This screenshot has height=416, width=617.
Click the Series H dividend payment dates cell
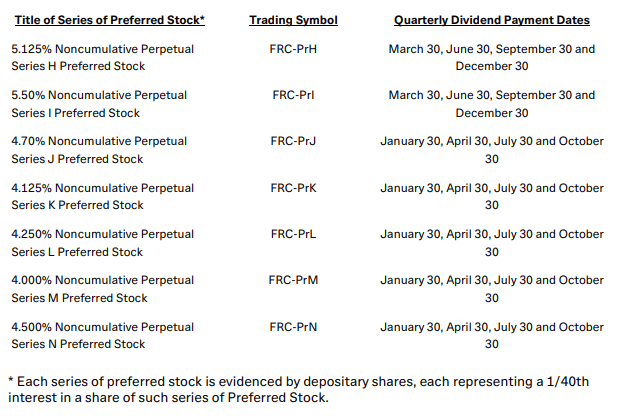[x=491, y=57]
